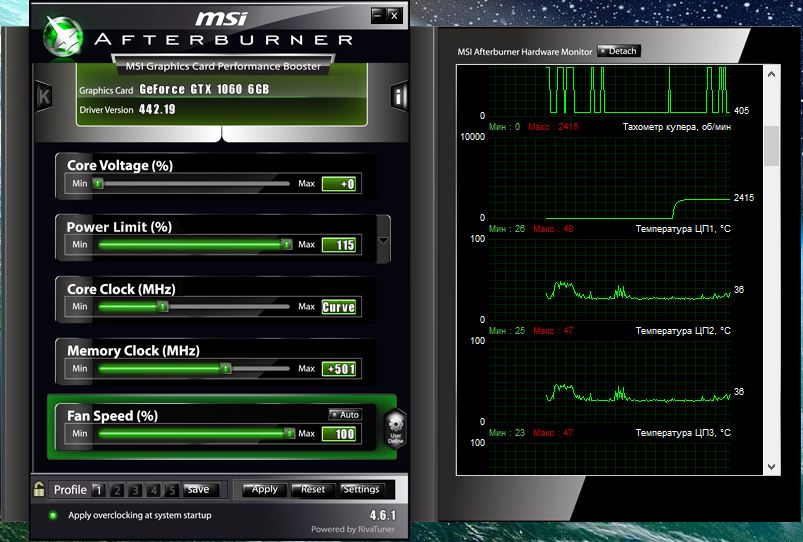Open the Kombustor K side button
Image resolution: width=803 pixels, height=542 pixels.
coord(44,96)
